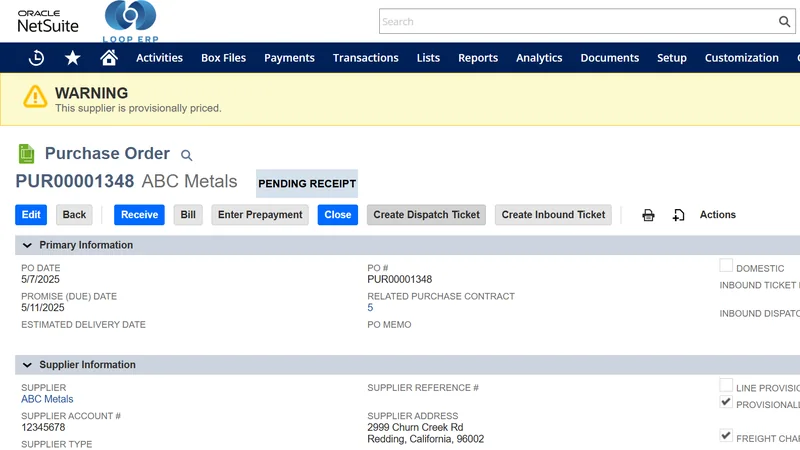
Task: Open the Documents menu
Action: (610, 58)
